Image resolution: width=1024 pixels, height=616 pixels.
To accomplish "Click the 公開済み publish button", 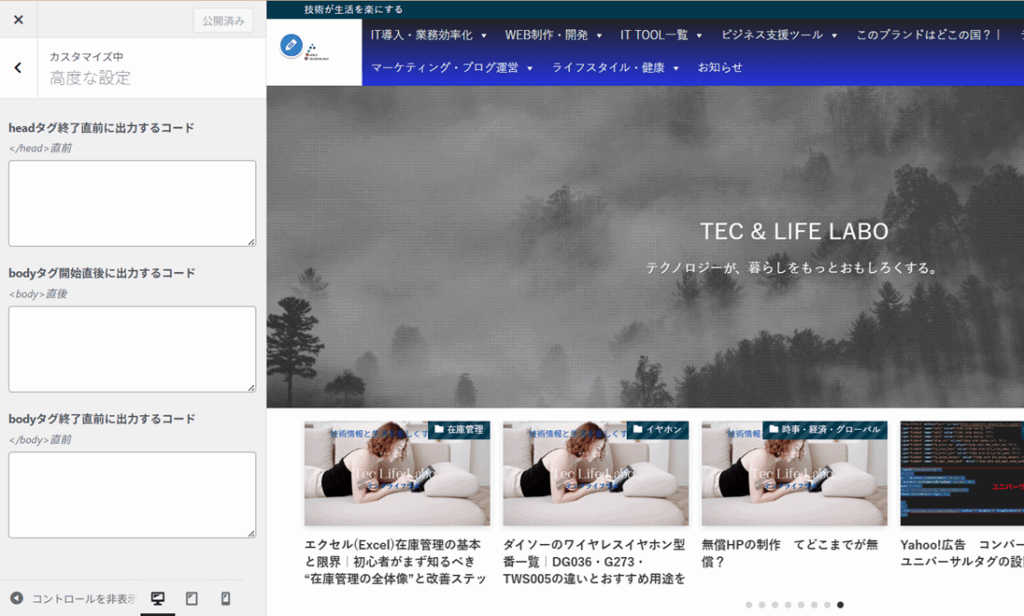I will (x=223, y=20).
